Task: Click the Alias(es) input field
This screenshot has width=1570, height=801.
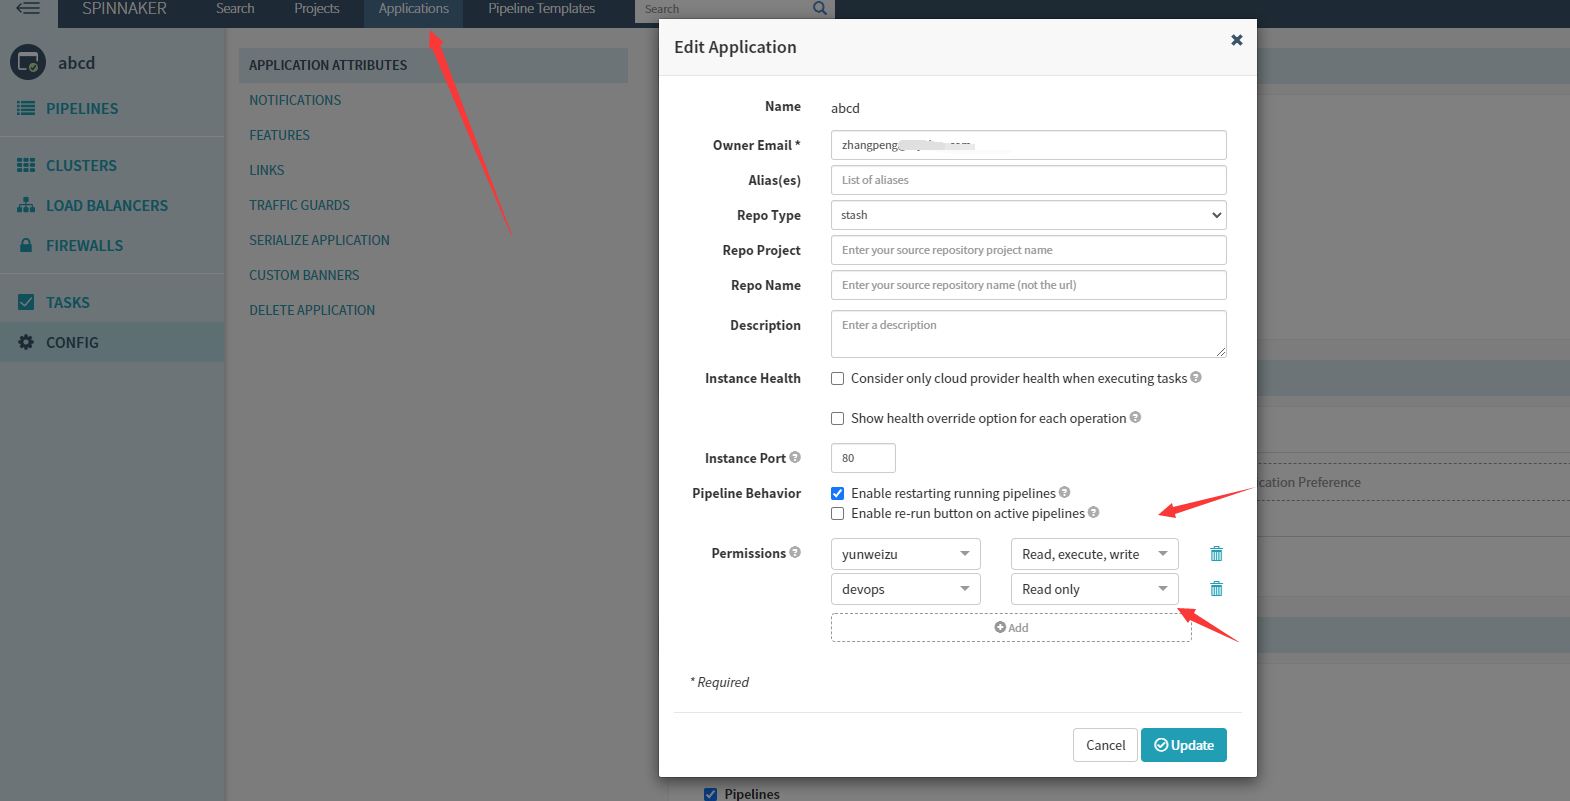Action: coord(1028,180)
